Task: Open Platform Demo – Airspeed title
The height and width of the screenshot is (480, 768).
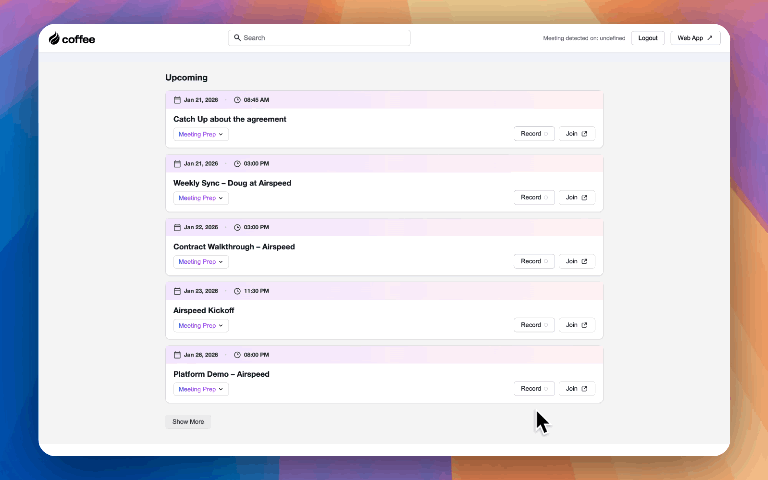Action: [221, 374]
